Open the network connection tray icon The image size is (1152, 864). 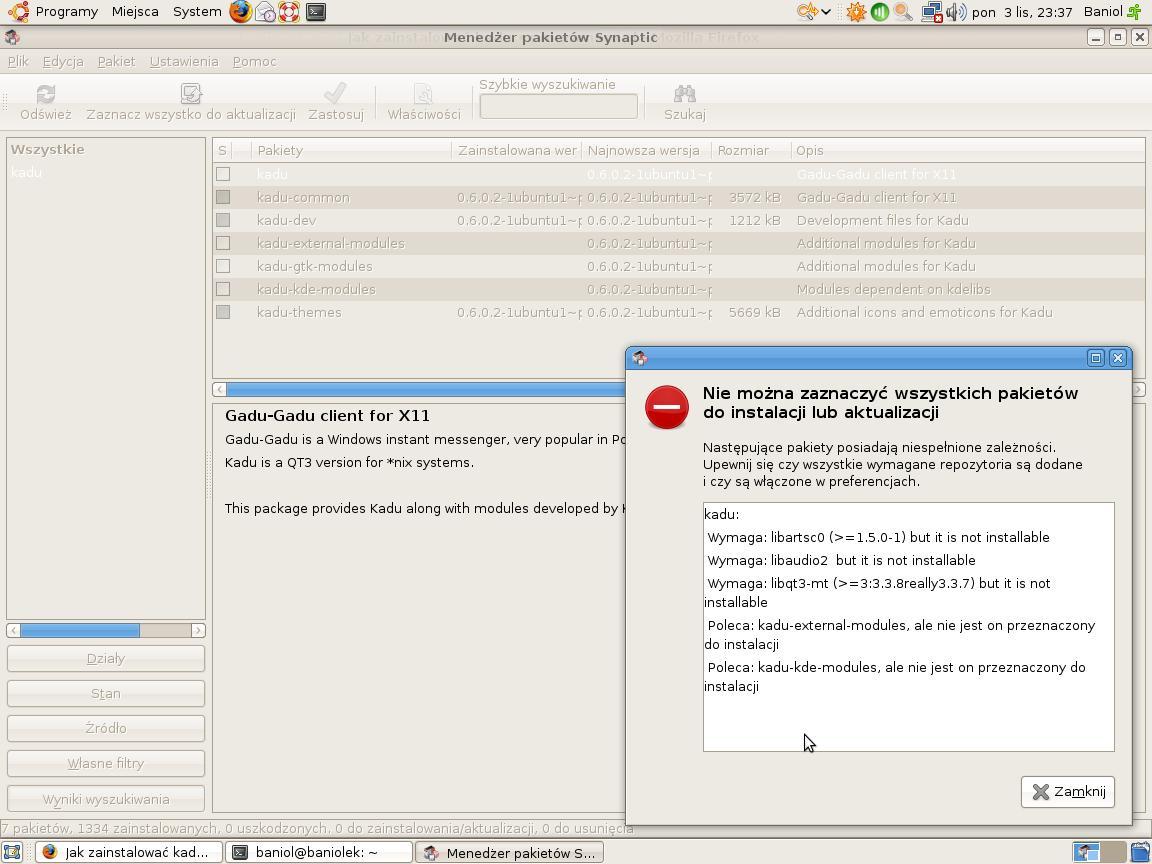[932, 12]
